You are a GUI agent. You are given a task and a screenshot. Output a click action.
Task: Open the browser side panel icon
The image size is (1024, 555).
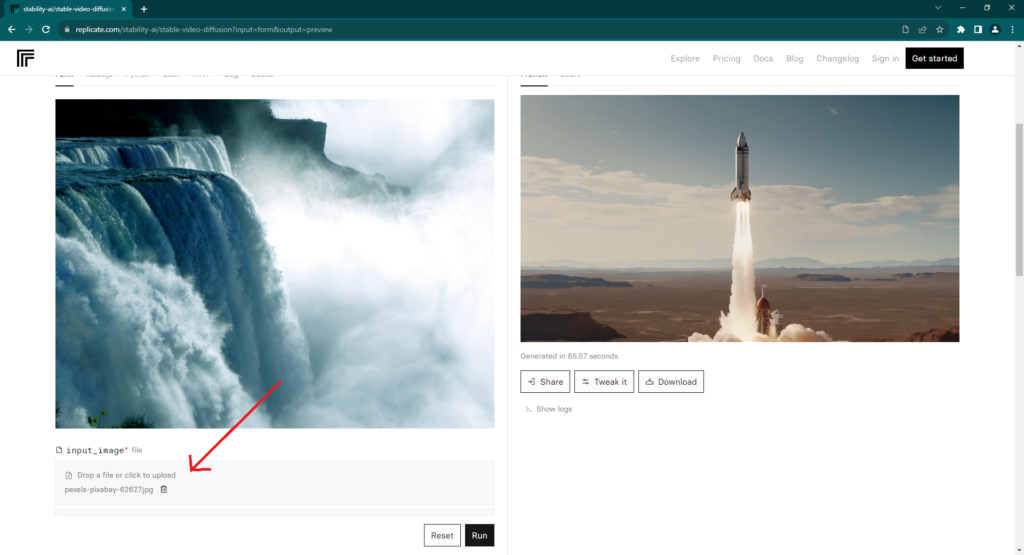click(978, 29)
